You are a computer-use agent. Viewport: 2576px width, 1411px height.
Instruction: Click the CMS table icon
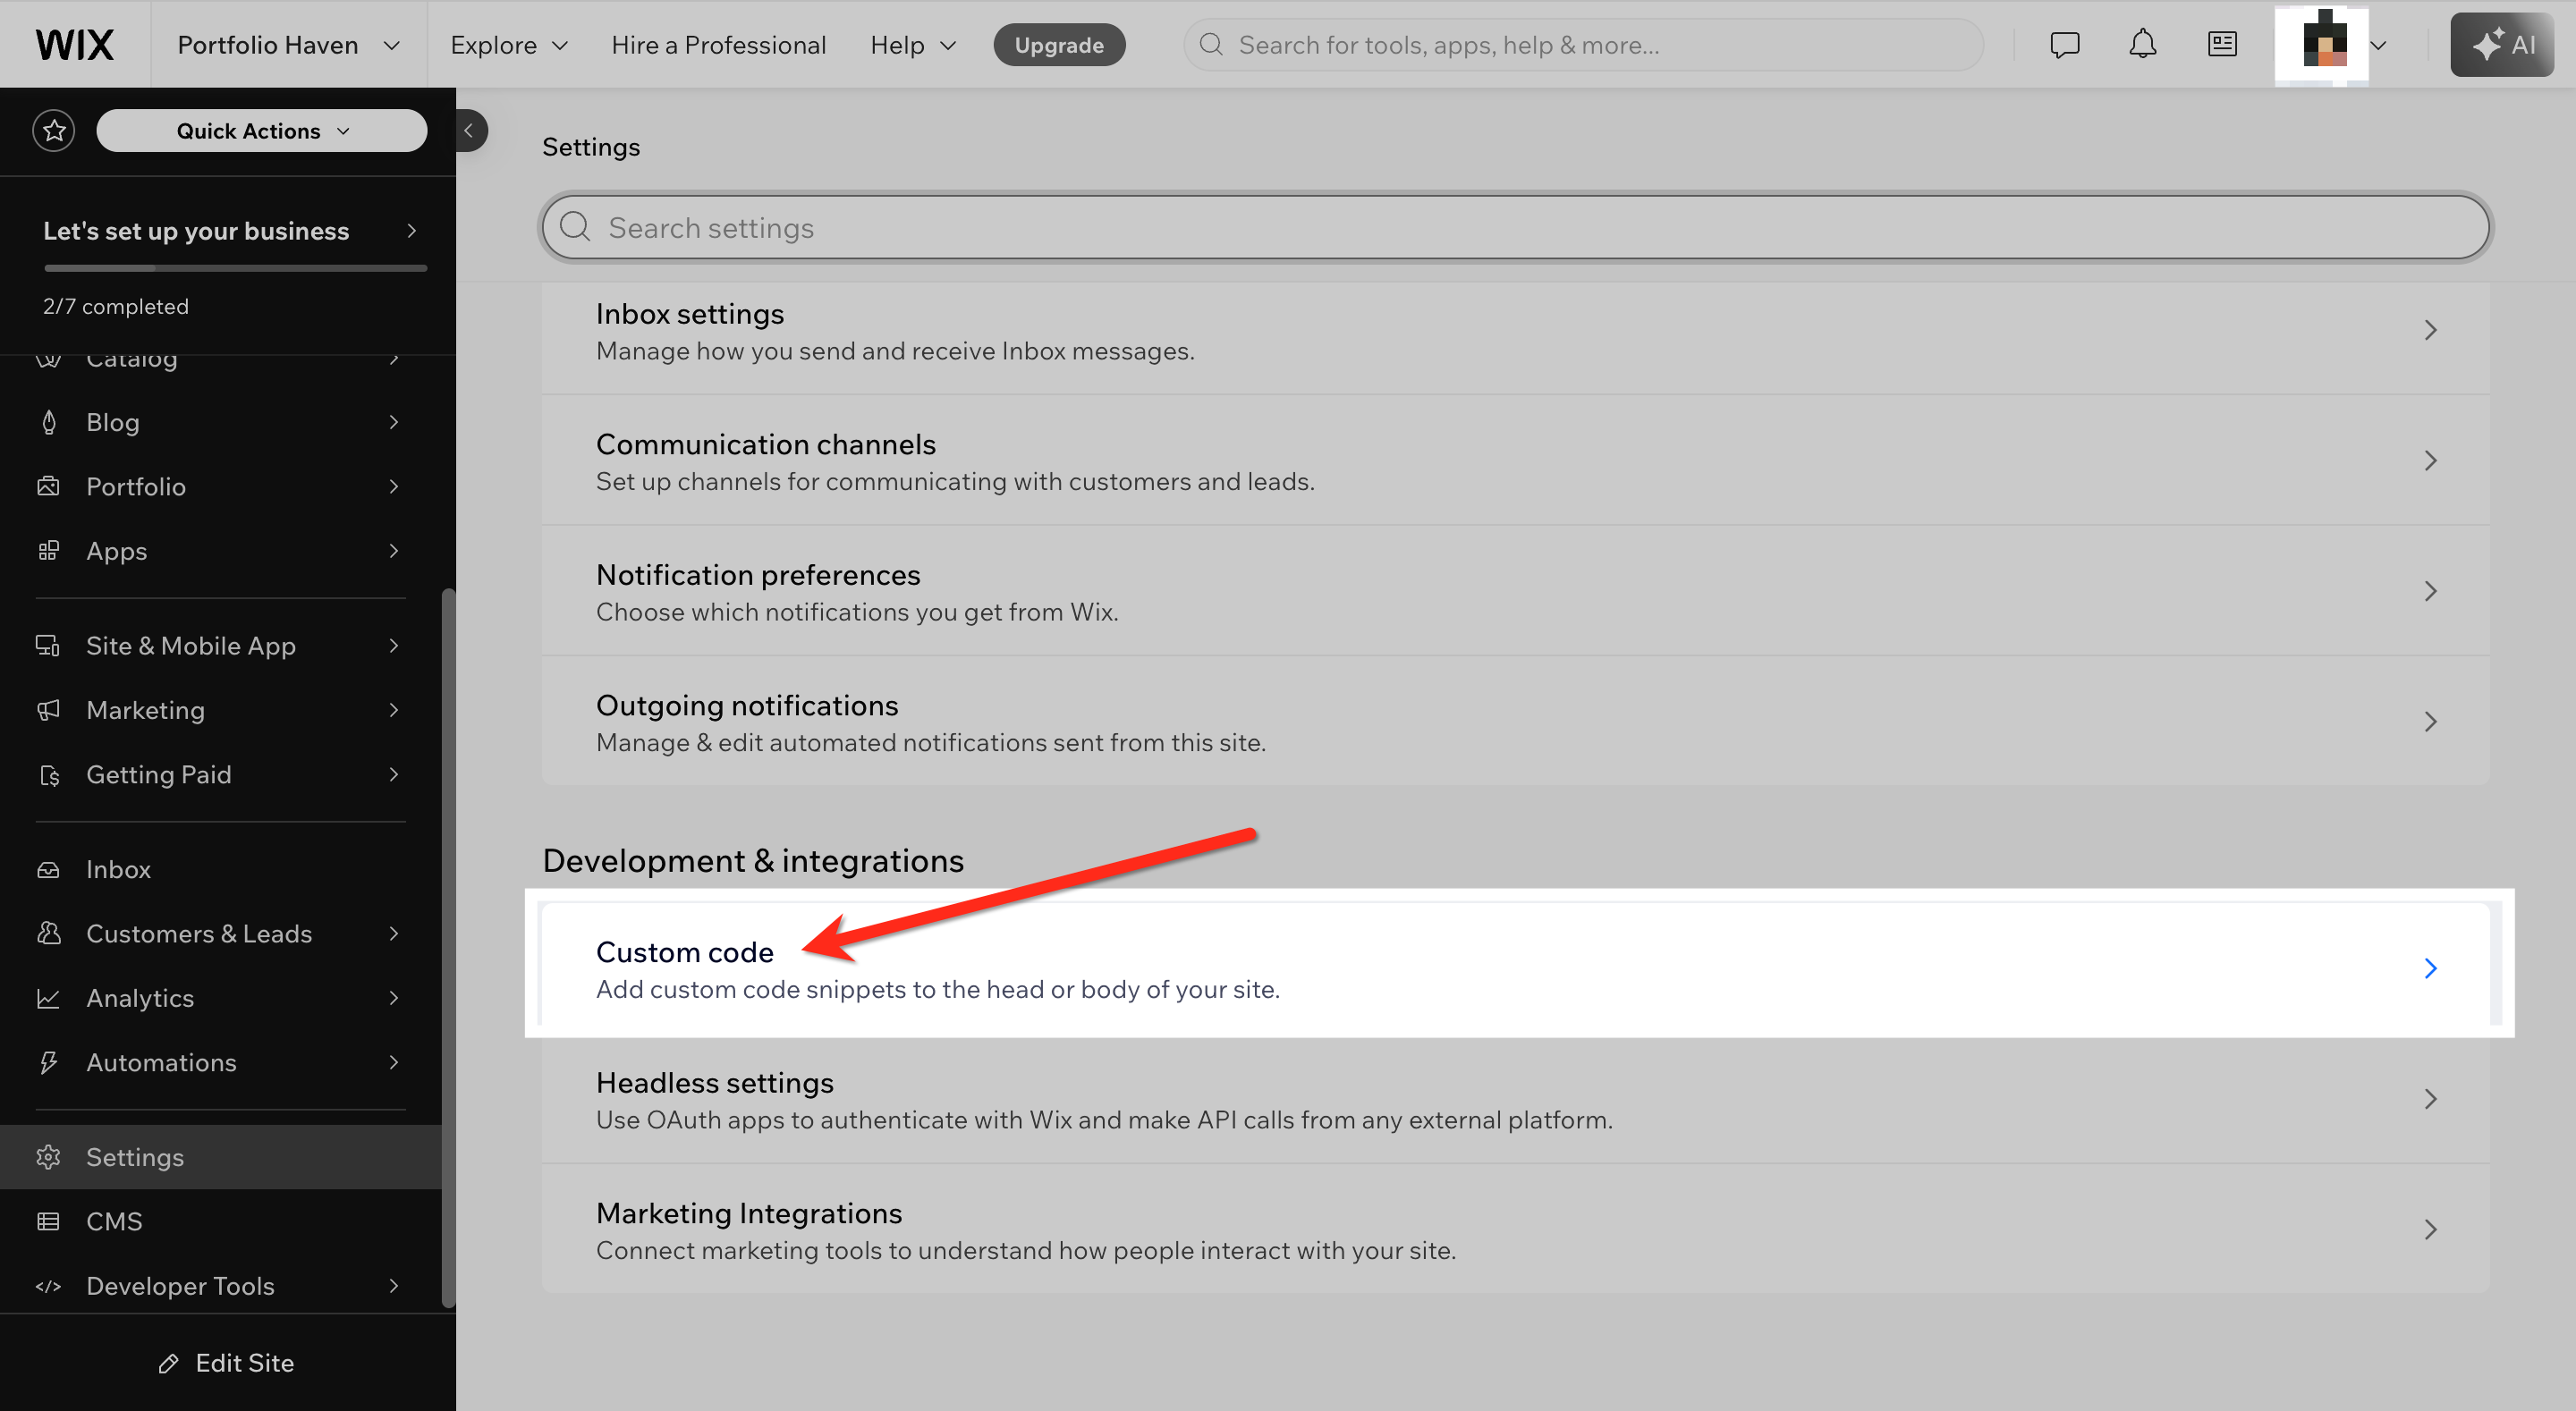pos(48,1221)
